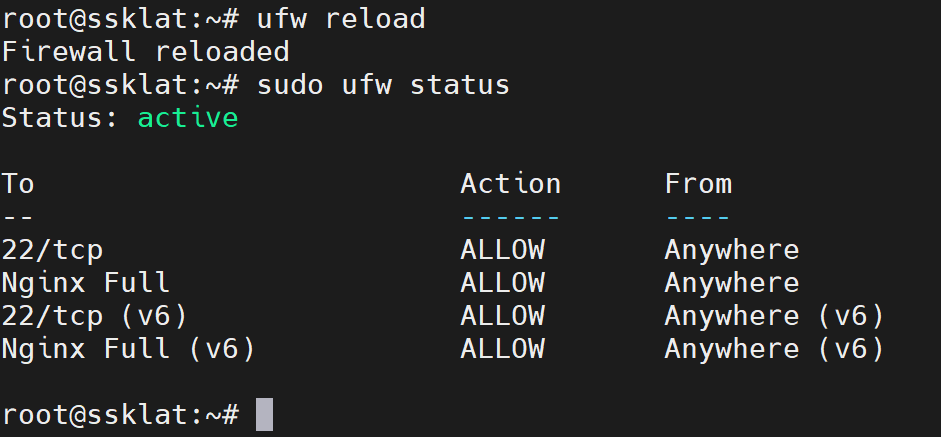Click ALLOW in the 22/tcp row
This screenshot has width=941, height=437.
coord(502,250)
